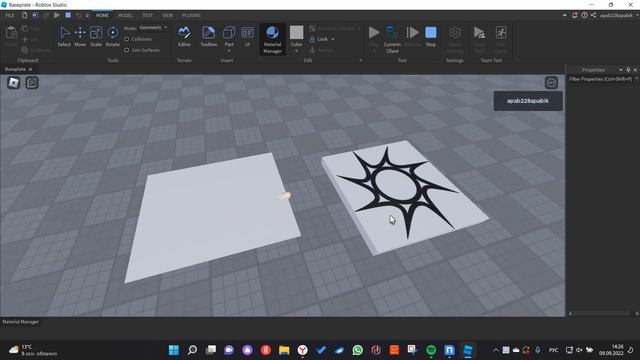Activate the Move tool
The image size is (640, 360).
80,36
